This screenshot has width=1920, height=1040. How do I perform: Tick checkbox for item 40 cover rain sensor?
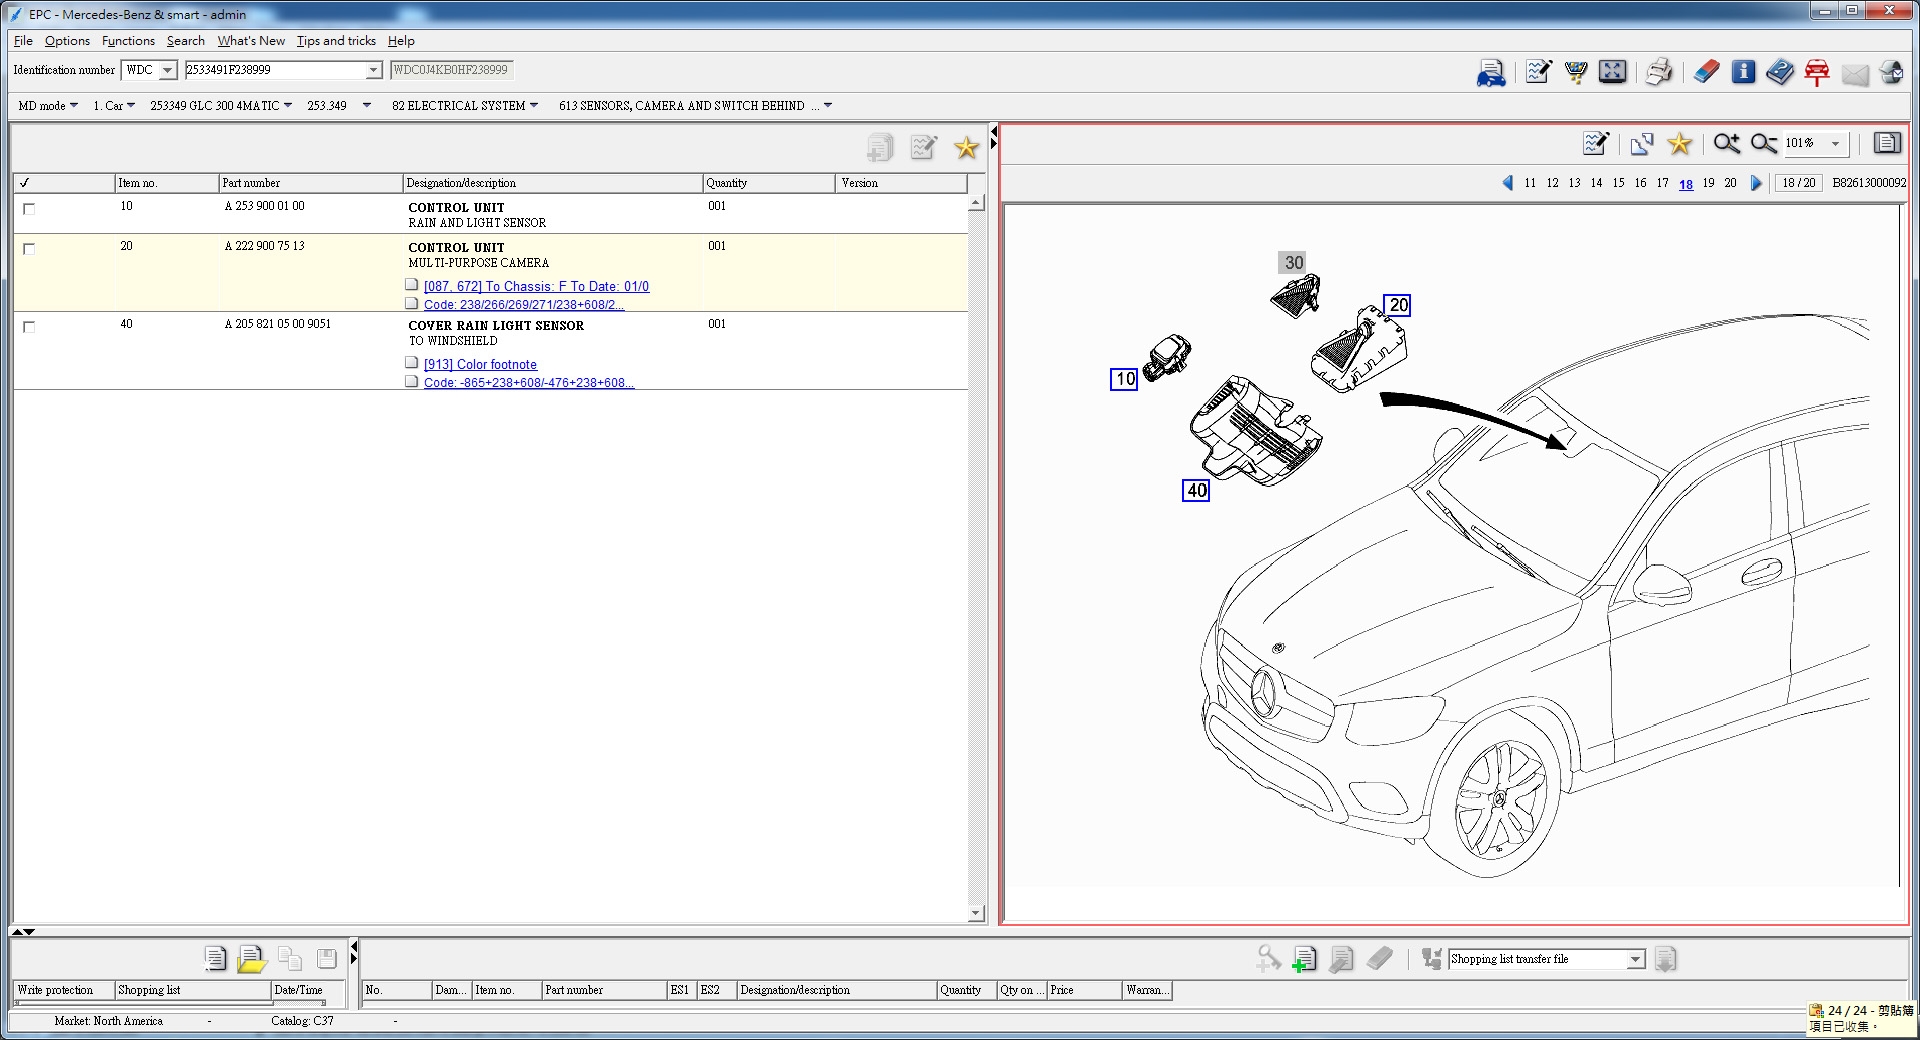tap(29, 327)
